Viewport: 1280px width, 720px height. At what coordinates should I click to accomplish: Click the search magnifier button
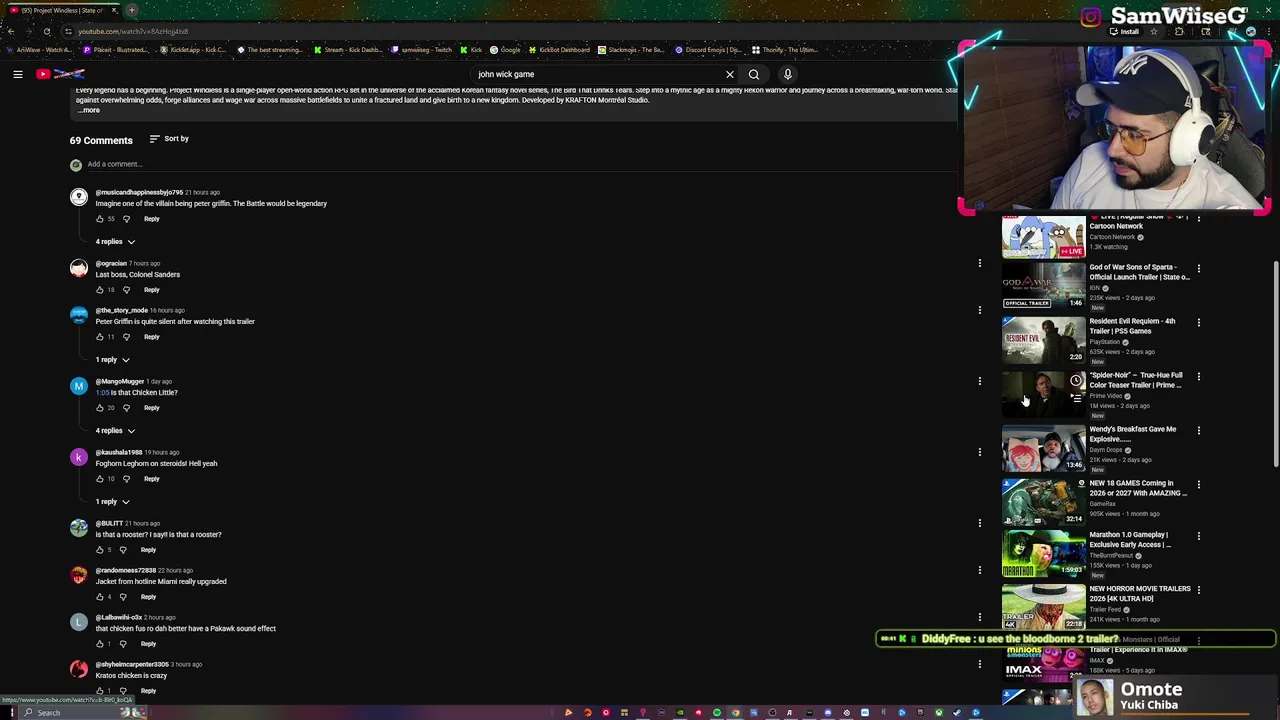[x=754, y=74]
